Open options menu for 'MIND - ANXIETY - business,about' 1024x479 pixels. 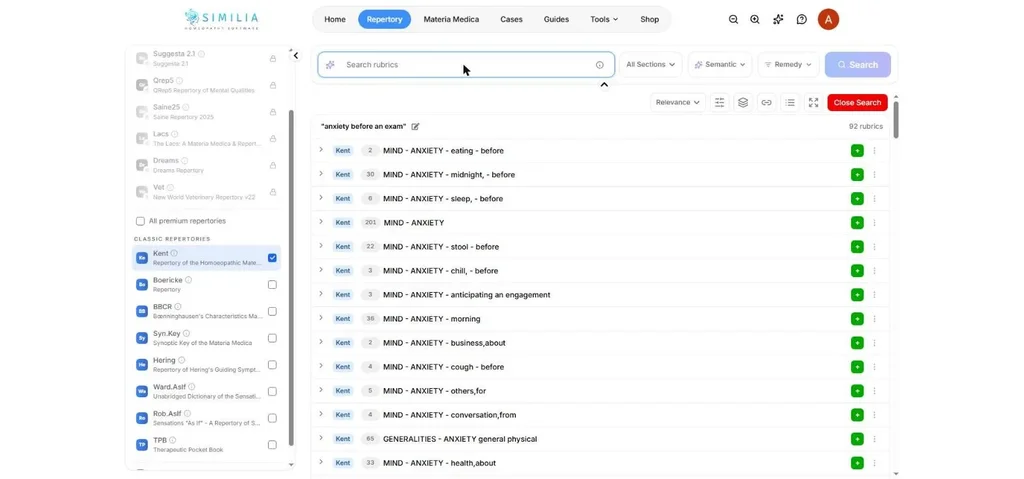874,343
